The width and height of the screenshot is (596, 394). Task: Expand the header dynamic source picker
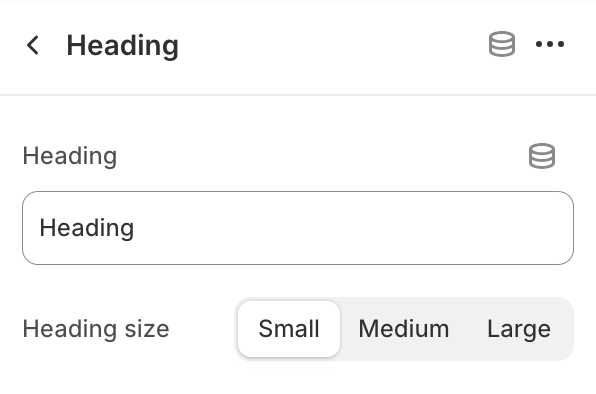click(502, 44)
